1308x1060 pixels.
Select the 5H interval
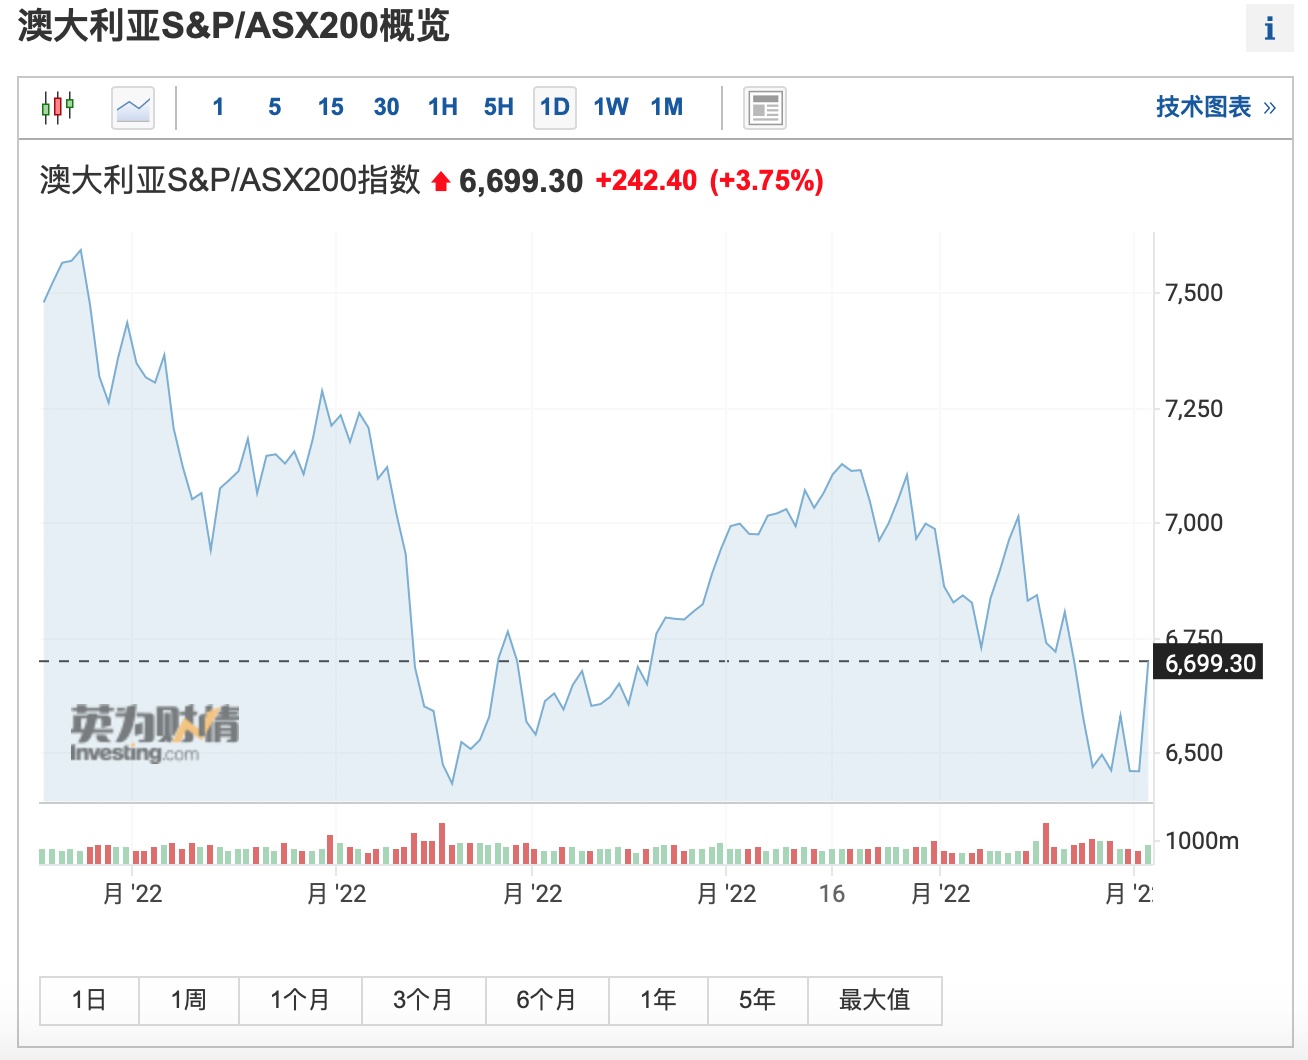[x=498, y=107]
